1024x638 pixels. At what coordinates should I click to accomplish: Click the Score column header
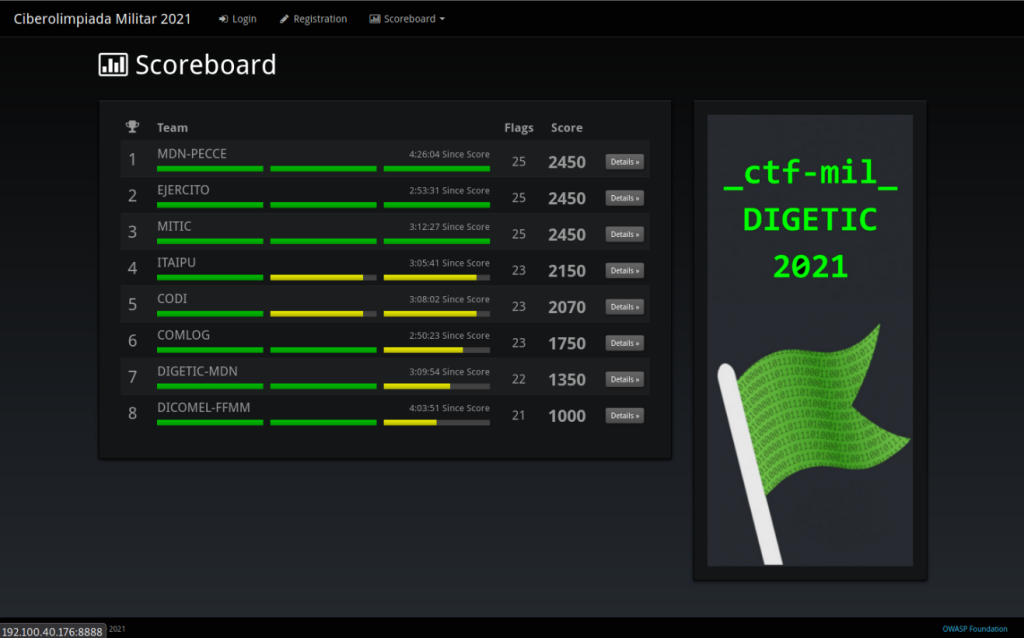point(566,128)
